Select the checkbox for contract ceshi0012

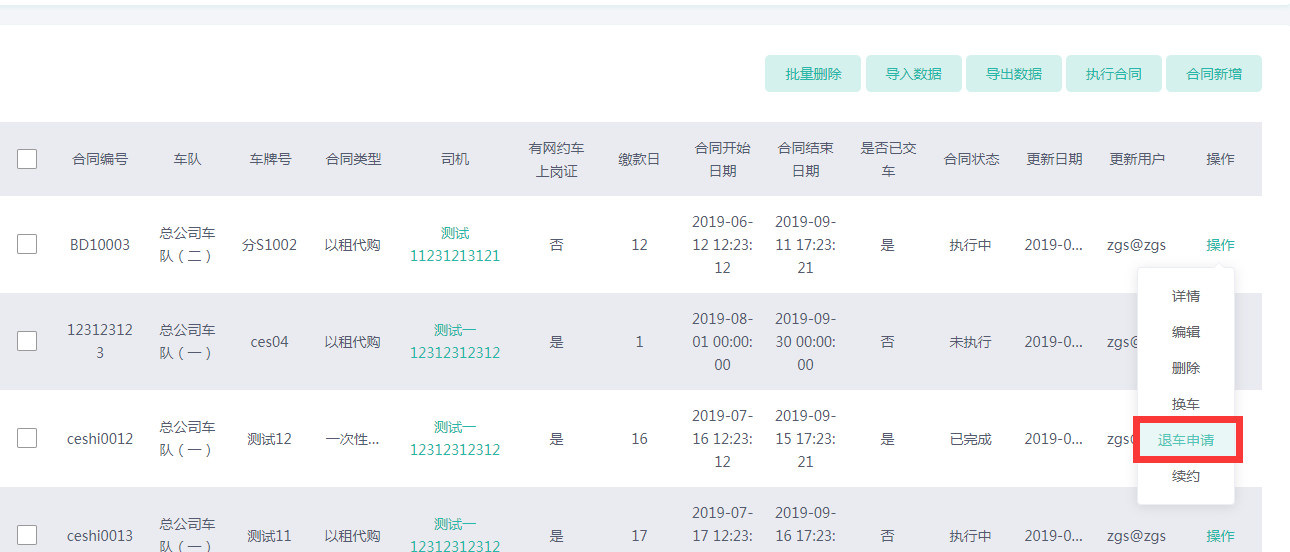click(x=27, y=438)
